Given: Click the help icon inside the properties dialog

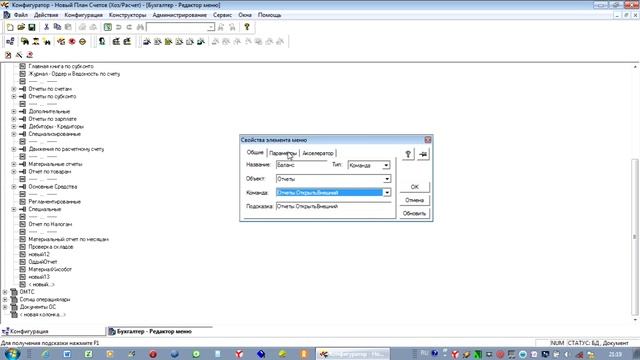Looking at the screenshot, I should pos(408,154).
